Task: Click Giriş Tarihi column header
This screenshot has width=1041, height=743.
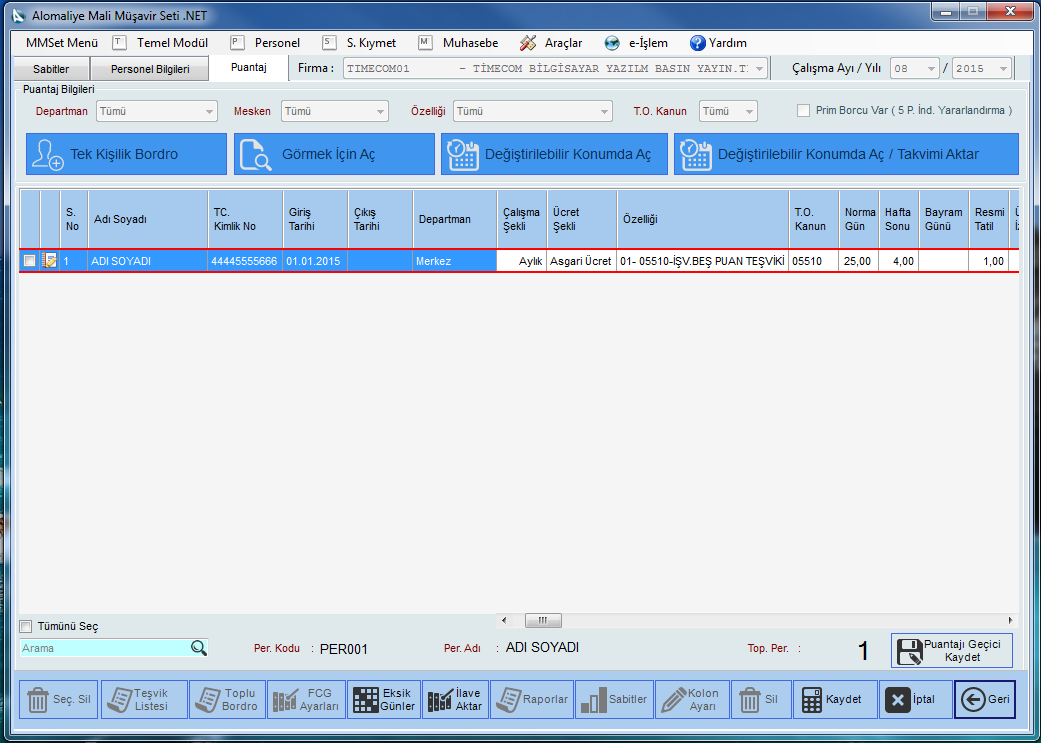Action: pyautogui.click(x=315, y=219)
